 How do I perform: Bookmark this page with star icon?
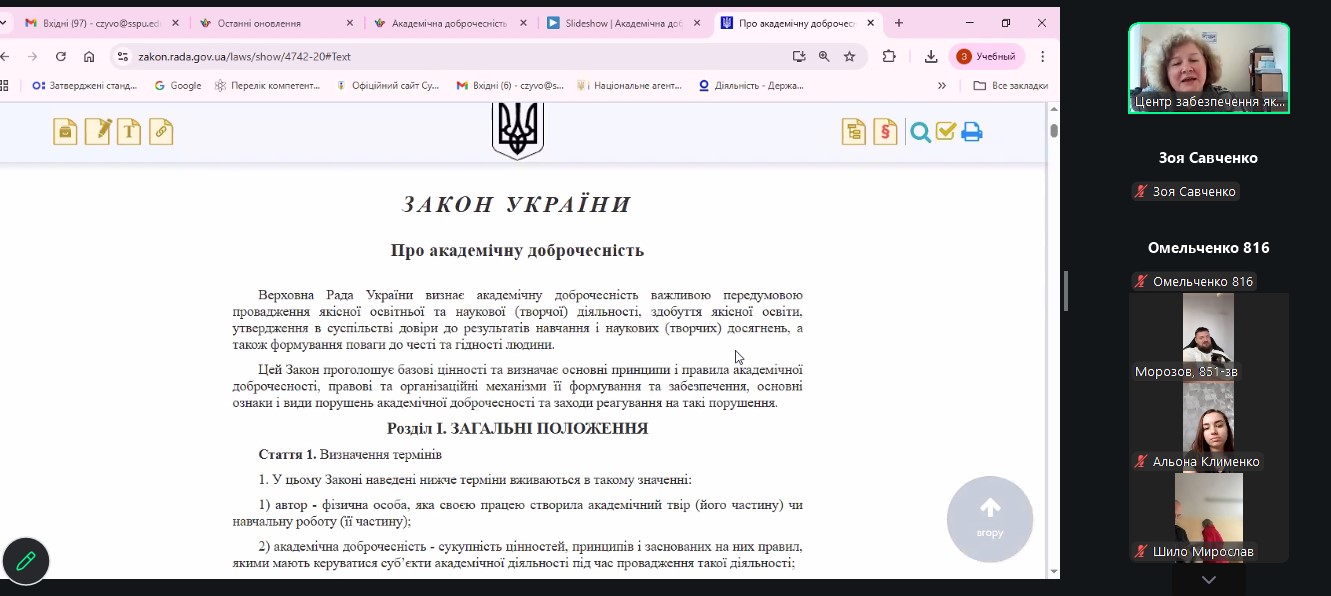[850, 57]
